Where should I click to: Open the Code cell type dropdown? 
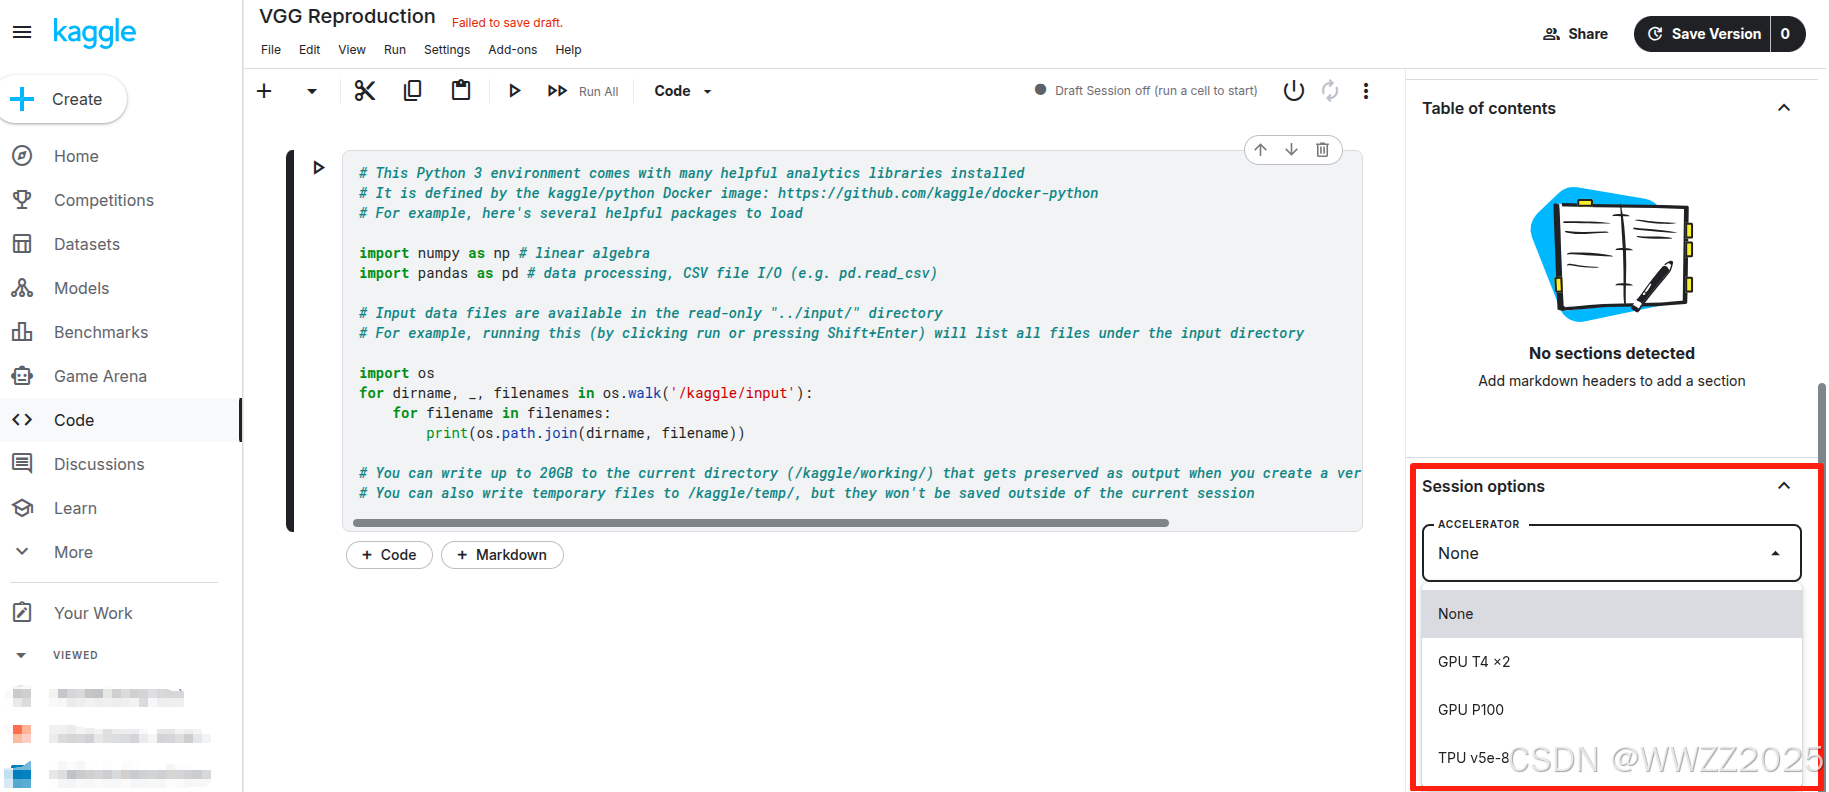[683, 91]
